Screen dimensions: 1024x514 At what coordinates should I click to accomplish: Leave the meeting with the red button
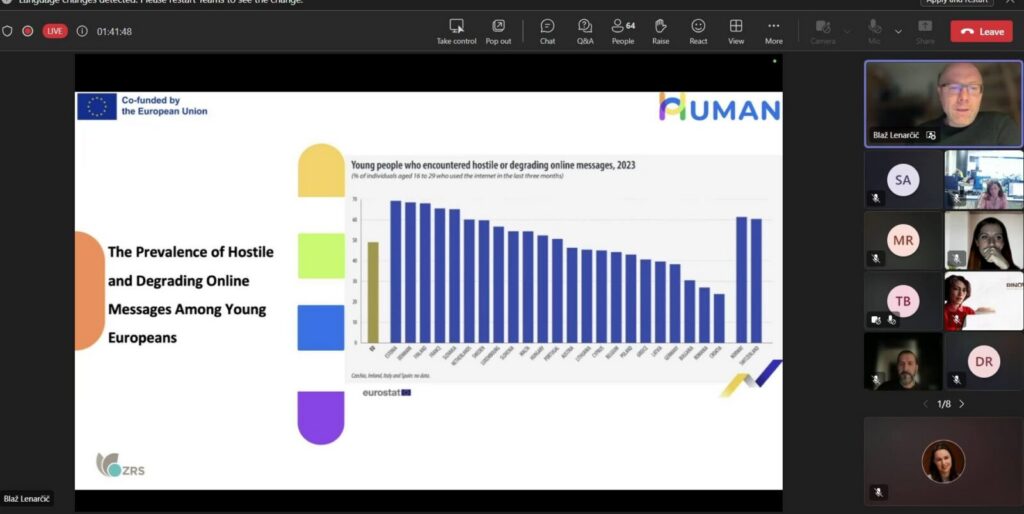click(x=981, y=31)
